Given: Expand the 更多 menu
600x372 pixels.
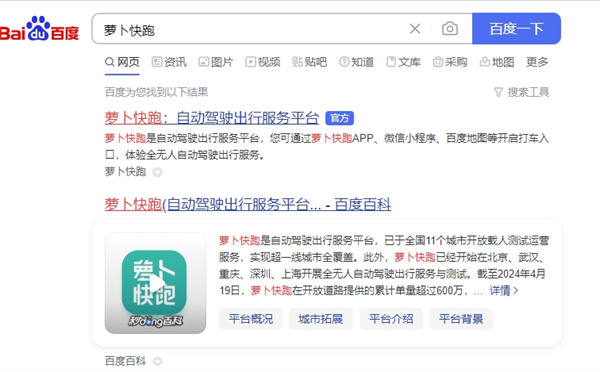Looking at the screenshot, I should 537,62.
